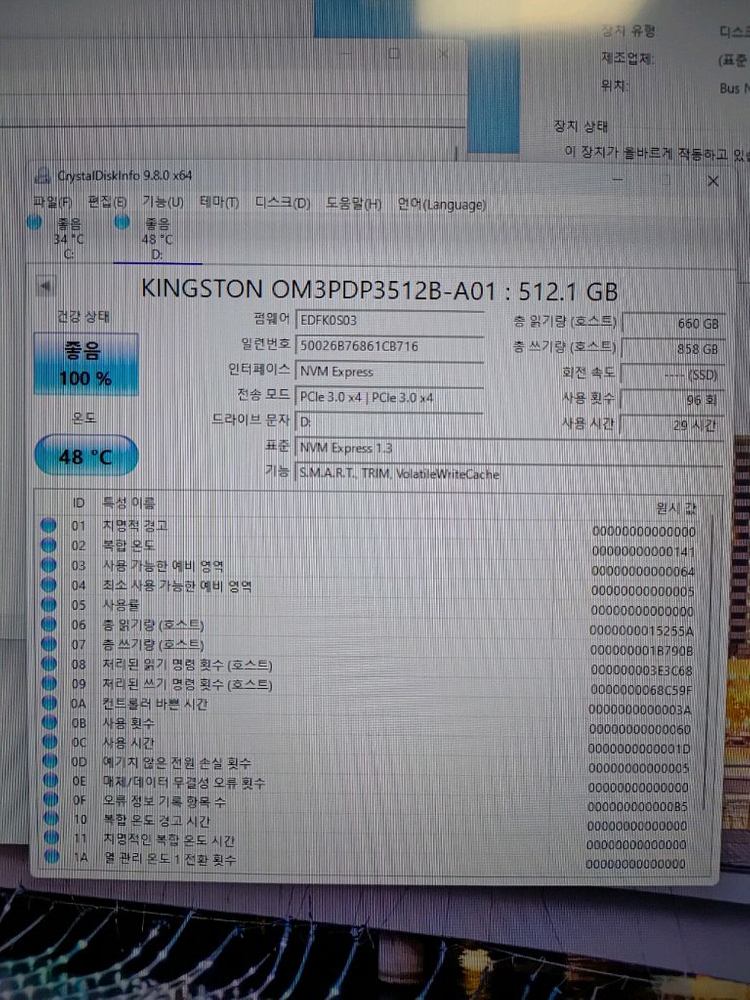
Task: Click raw value 00000000000141
Action: point(643,552)
